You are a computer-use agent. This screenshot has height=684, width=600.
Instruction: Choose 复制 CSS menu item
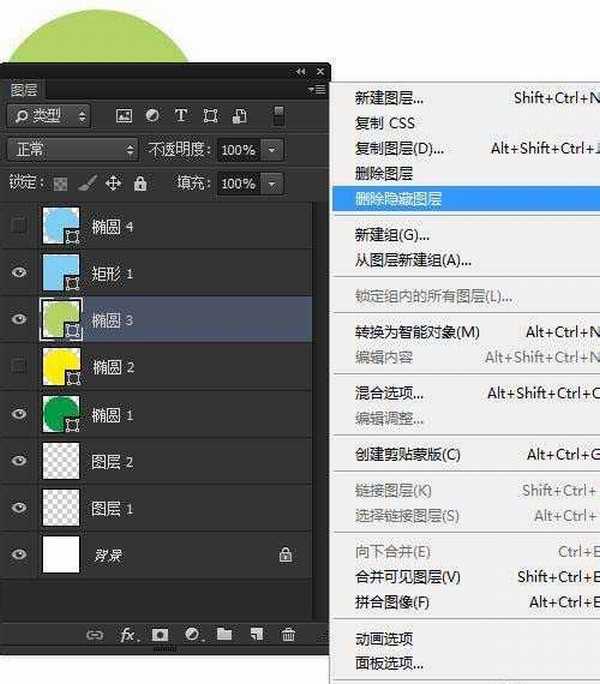(466, 123)
